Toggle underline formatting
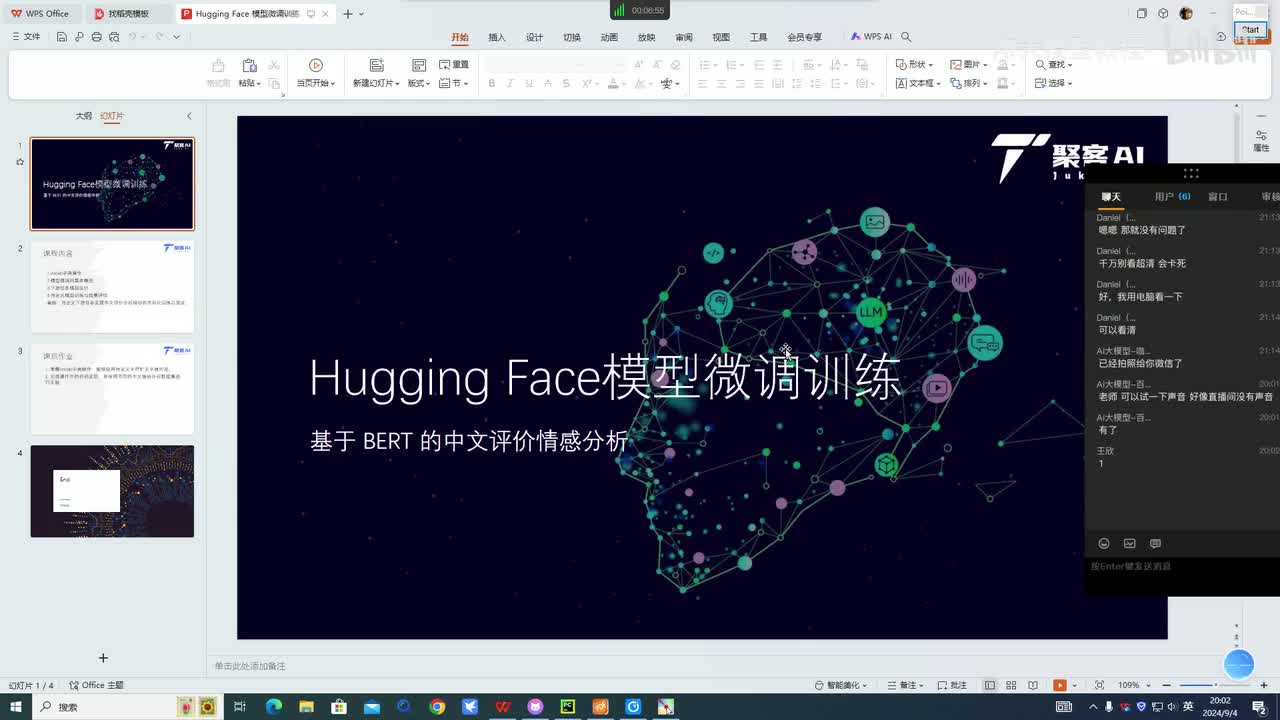 coord(528,83)
